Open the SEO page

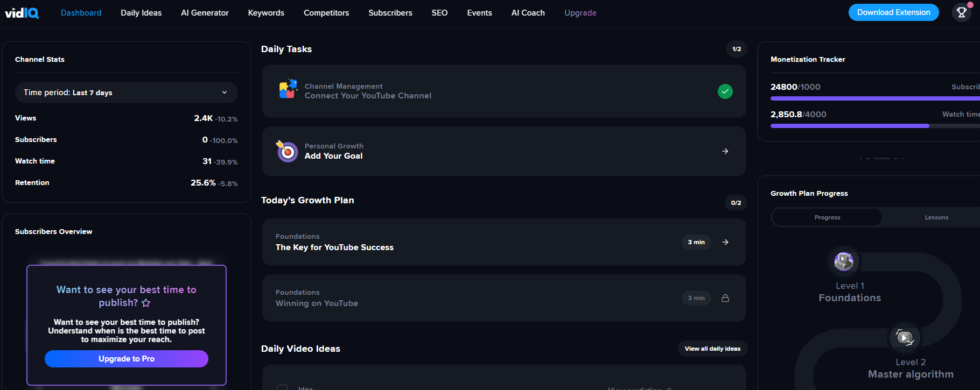pyautogui.click(x=439, y=12)
